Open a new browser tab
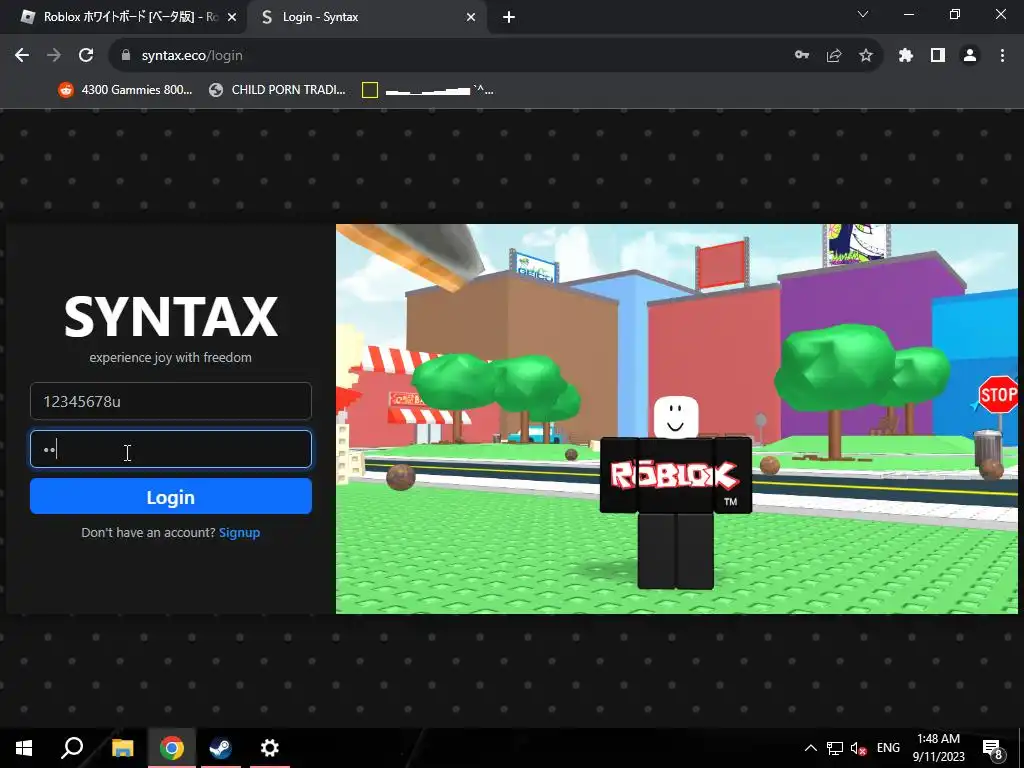1024x768 pixels. tap(509, 18)
